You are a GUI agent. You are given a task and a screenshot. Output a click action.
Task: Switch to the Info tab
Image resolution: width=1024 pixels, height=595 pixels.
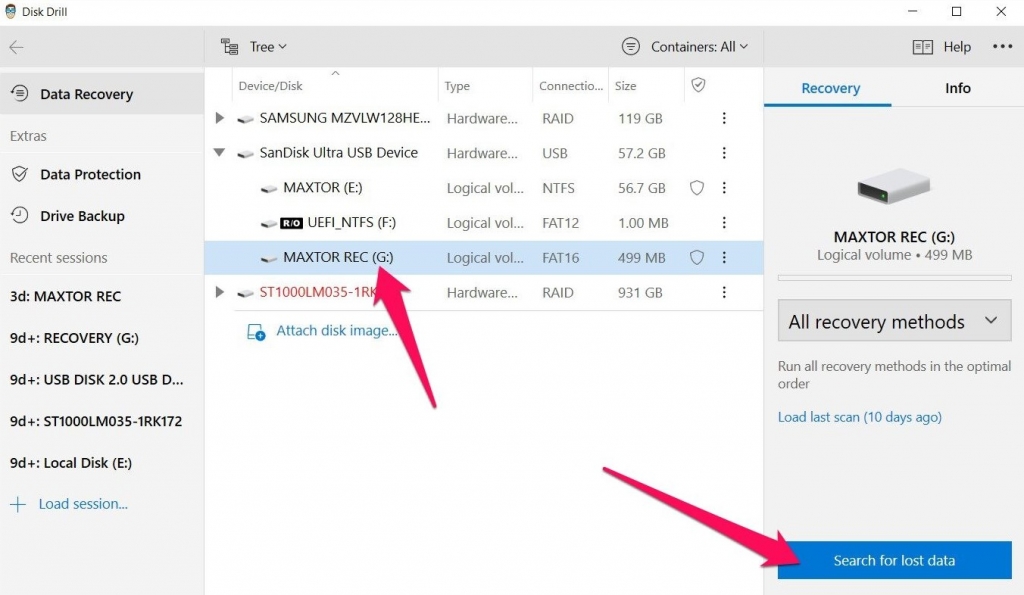[x=956, y=88]
